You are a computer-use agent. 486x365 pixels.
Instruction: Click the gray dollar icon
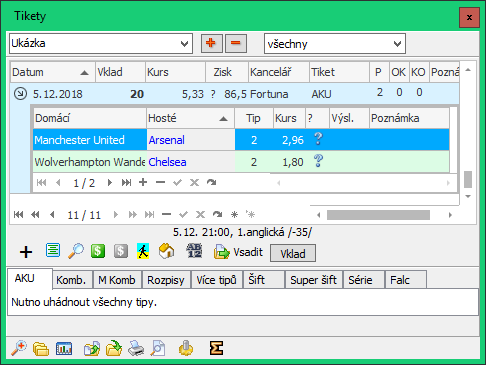coord(121,251)
